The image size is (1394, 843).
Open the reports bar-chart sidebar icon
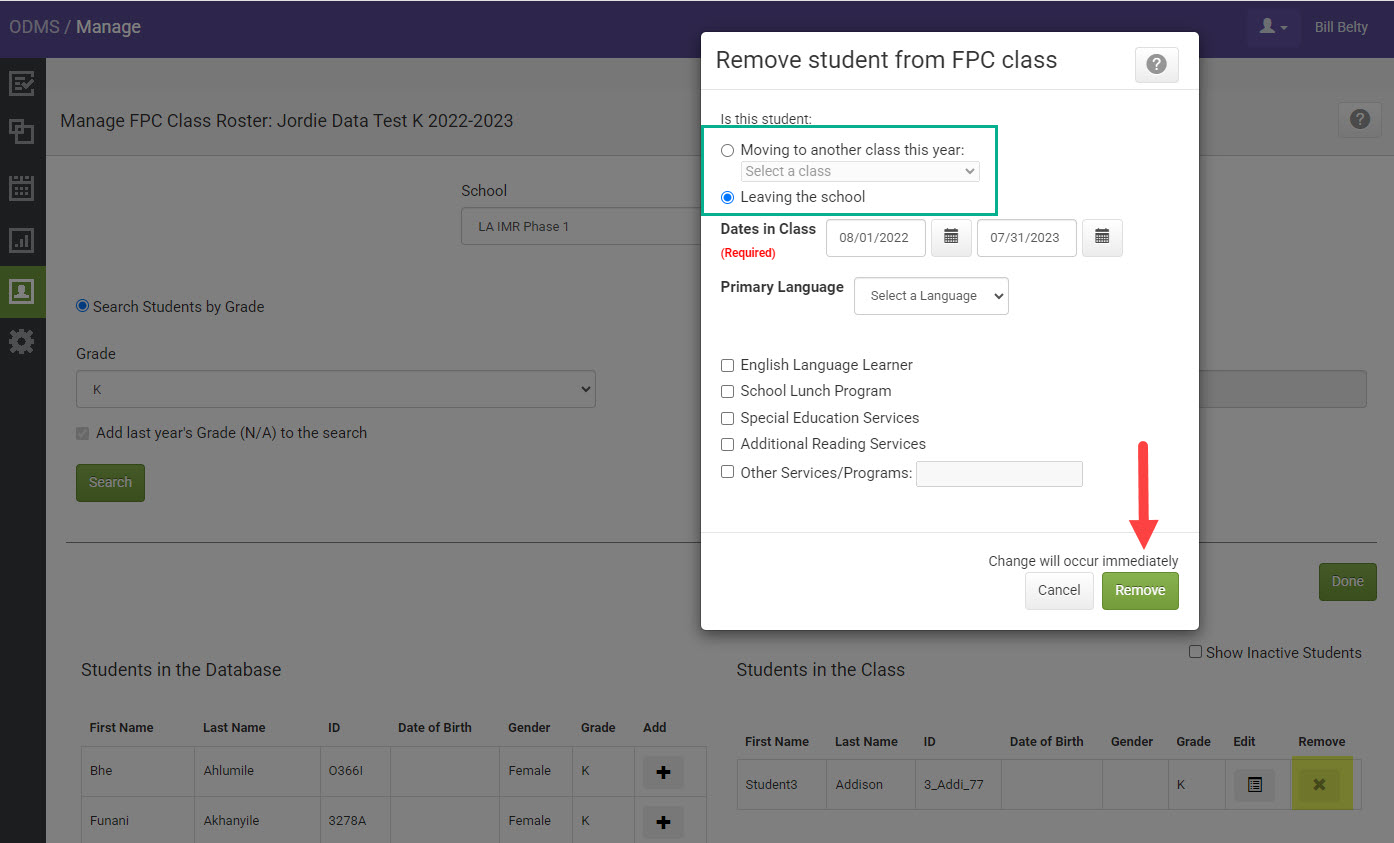tap(23, 240)
